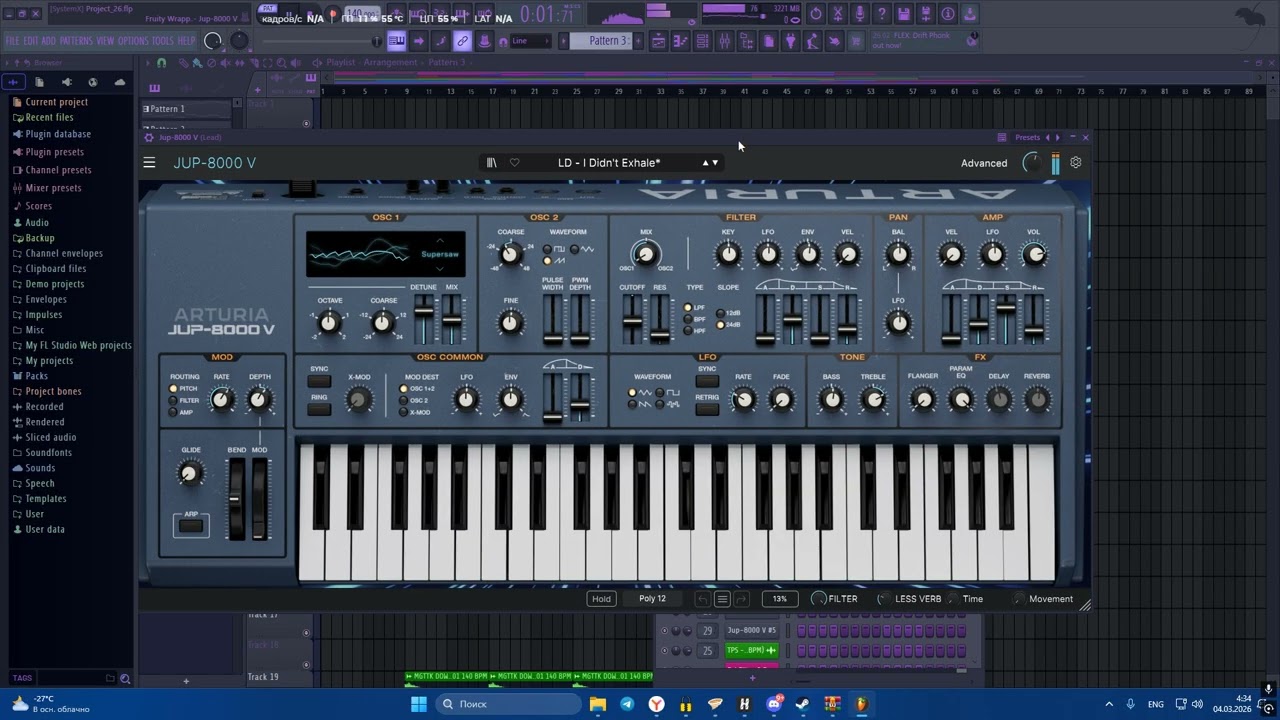Open the Supersaw waveform selector in OSC 1
1280x720 pixels.
tap(440, 254)
